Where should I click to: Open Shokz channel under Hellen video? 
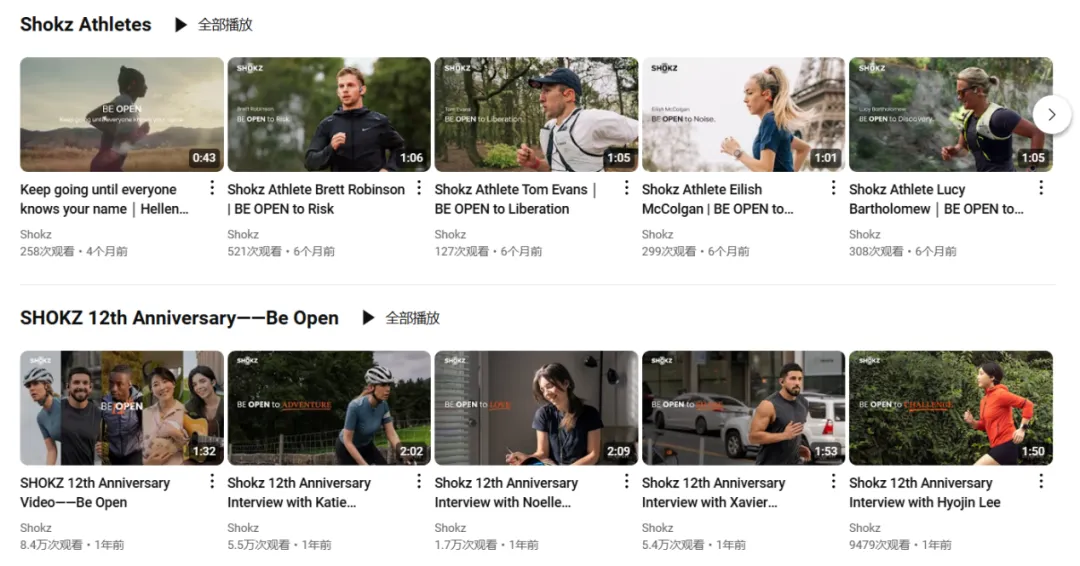tap(36, 234)
